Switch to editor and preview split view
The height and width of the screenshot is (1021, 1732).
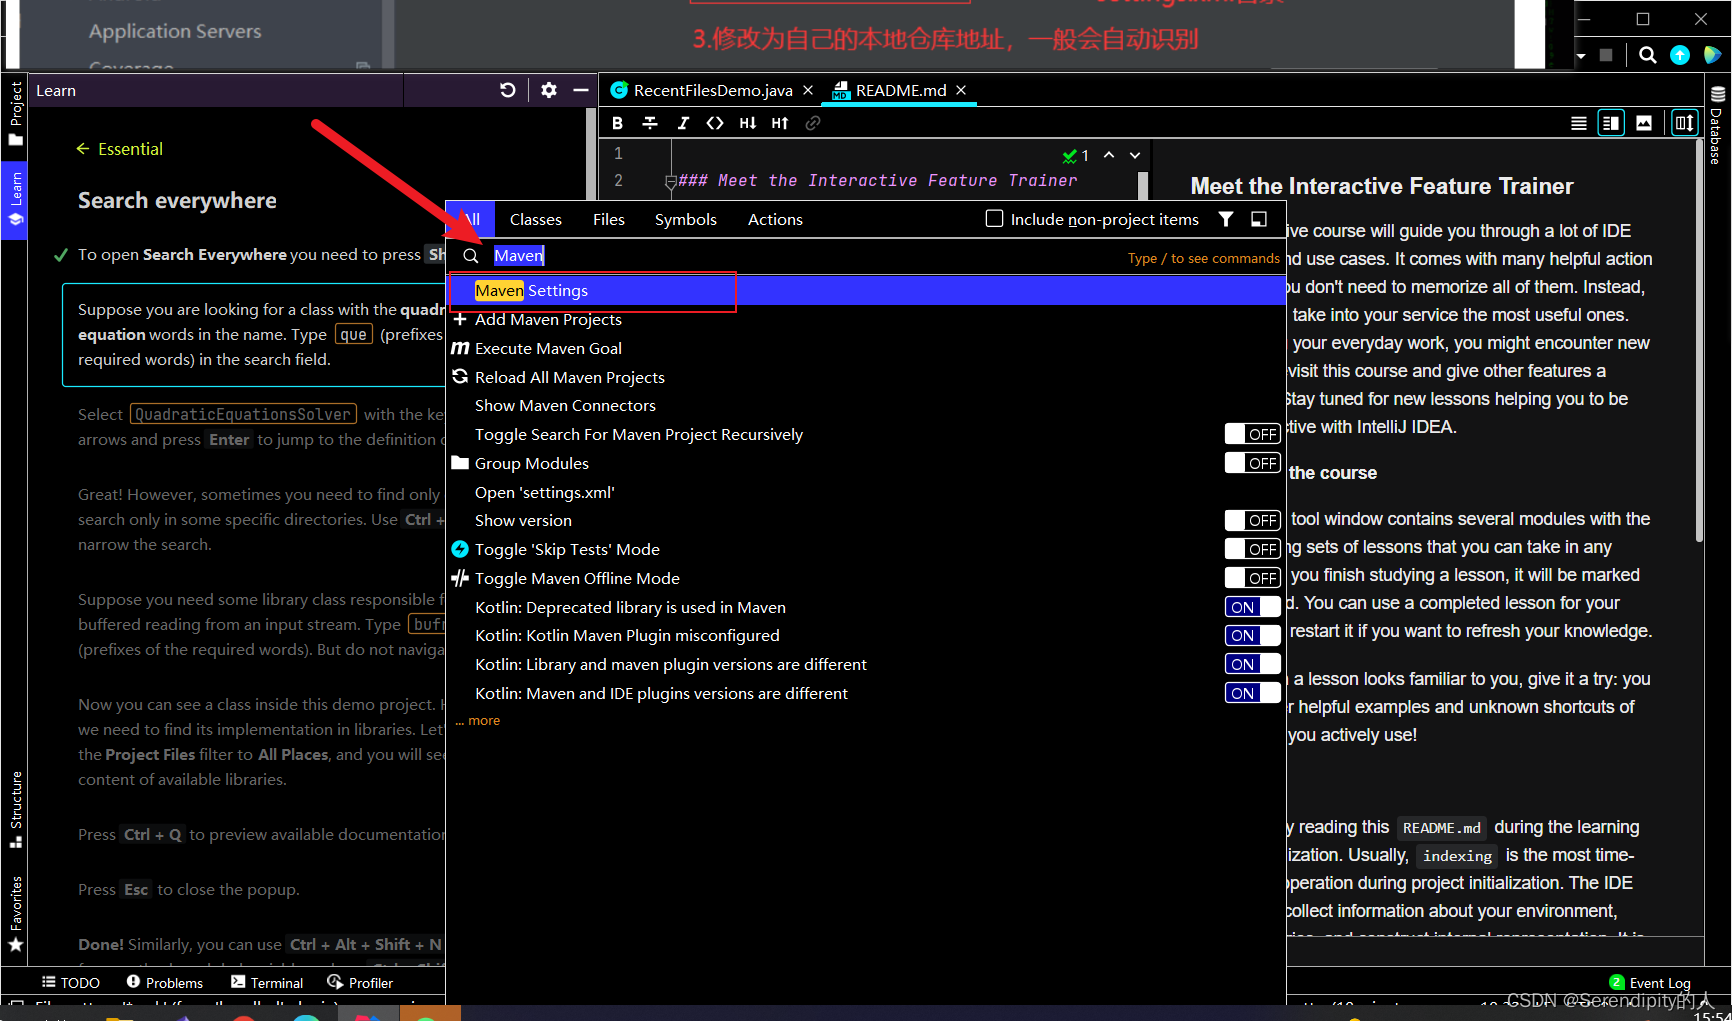point(1611,123)
